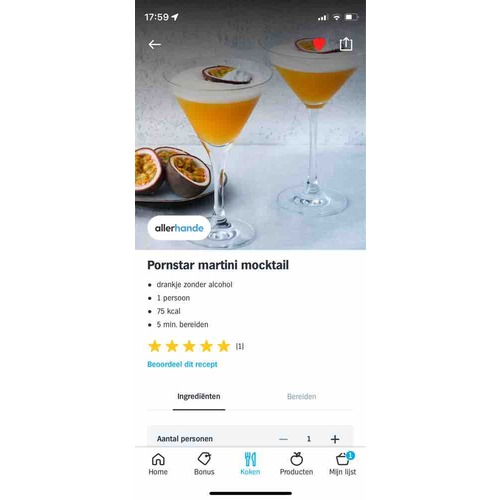Tap the allerhande logo badge
This screenshot has height=500, width=500.
click(179, 228)
